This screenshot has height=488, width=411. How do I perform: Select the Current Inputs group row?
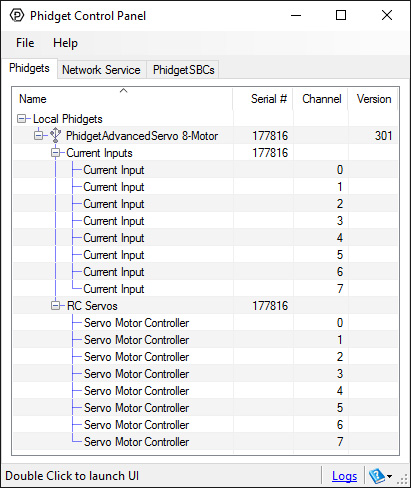[206, 153]
